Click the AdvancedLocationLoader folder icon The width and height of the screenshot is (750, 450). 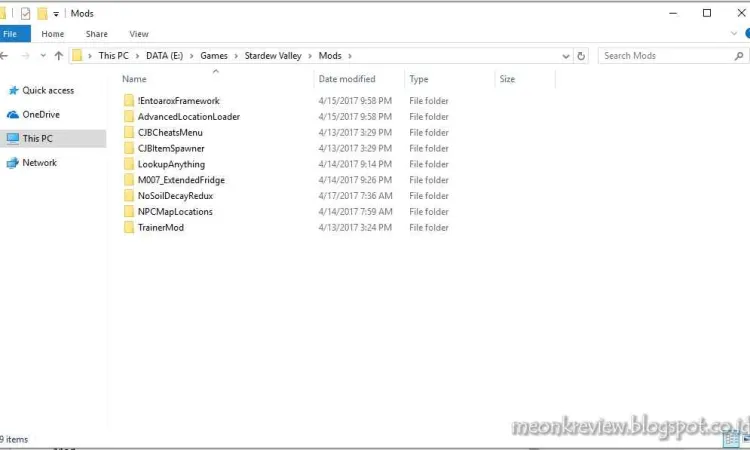(x=129, y=116)
